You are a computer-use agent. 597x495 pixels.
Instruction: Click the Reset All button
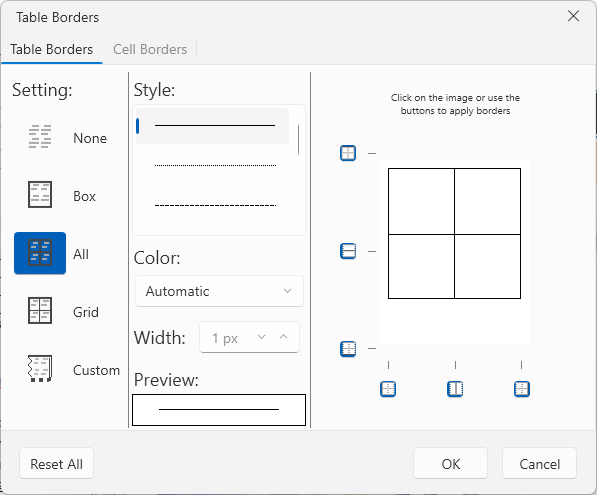56,464
